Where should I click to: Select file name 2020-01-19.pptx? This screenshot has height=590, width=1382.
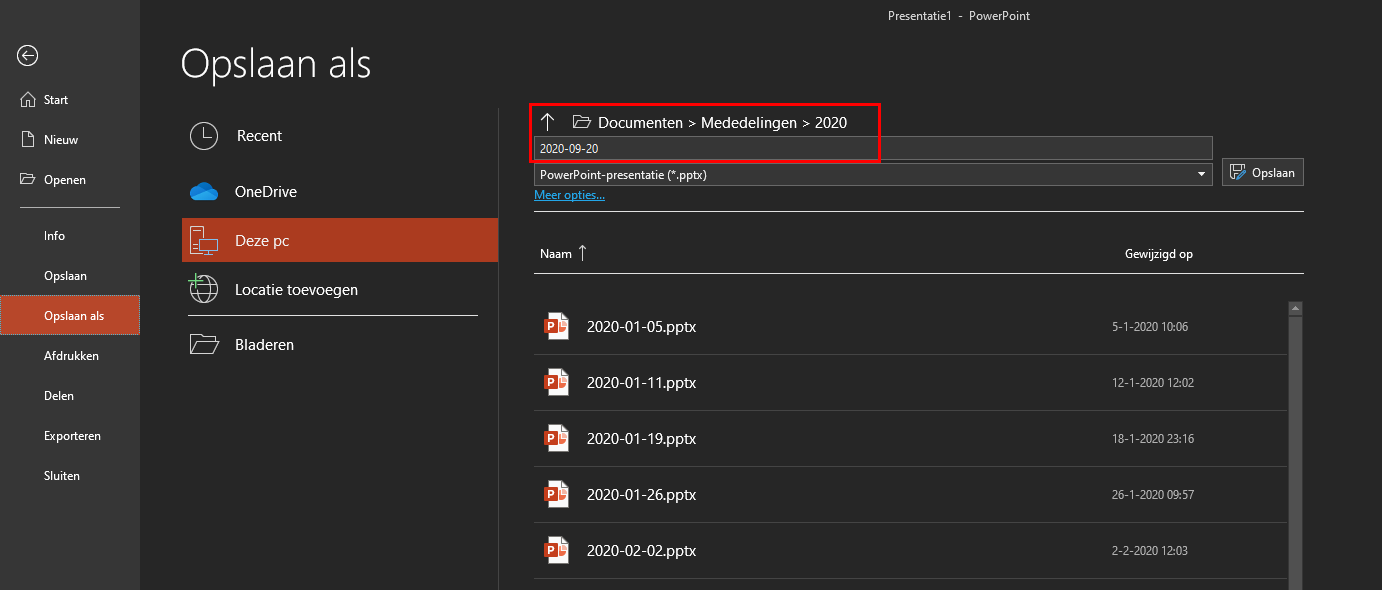click(641, 439)
